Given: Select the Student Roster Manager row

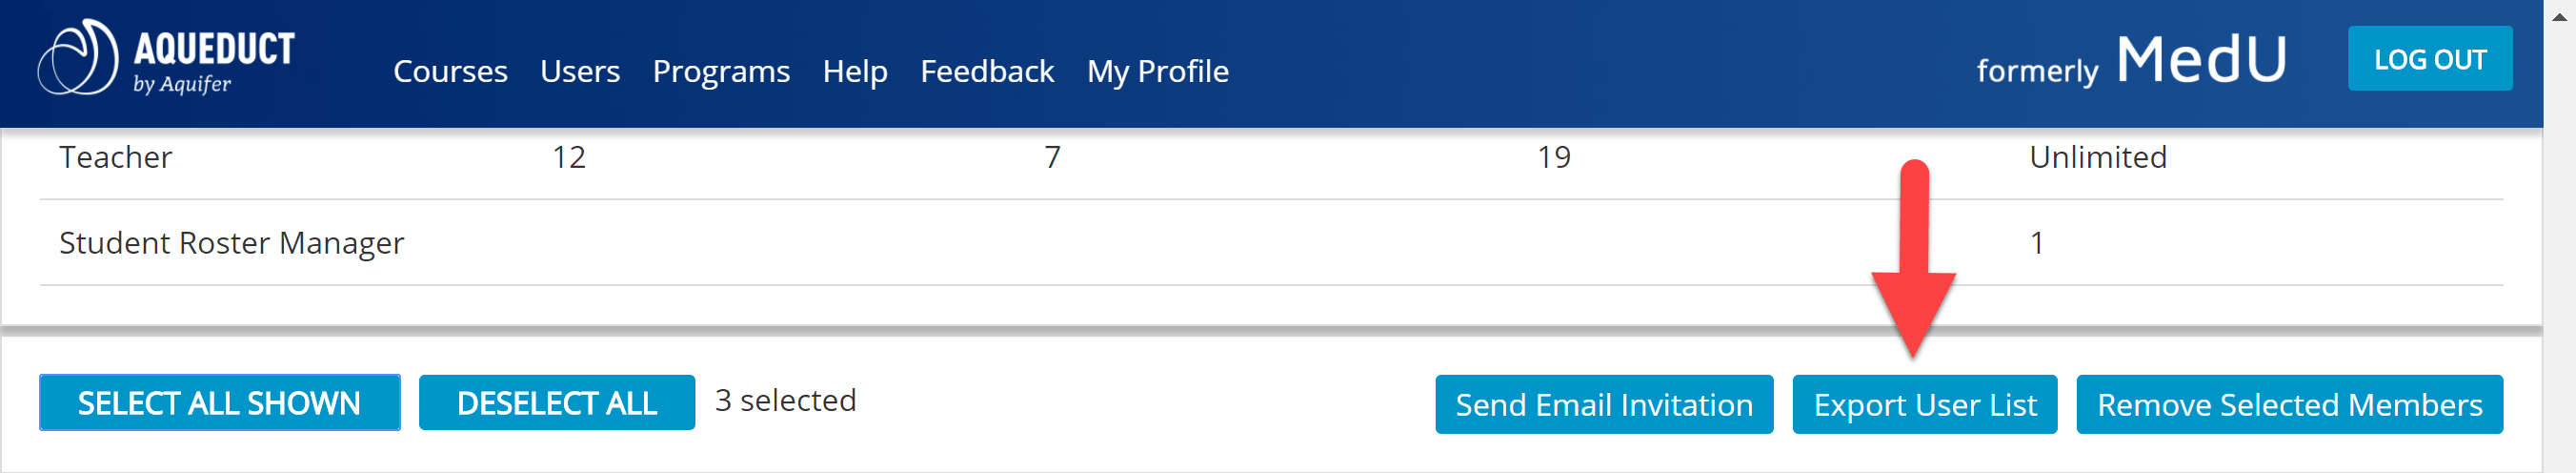Looking at the screenshot, I should click(1271, 243).
